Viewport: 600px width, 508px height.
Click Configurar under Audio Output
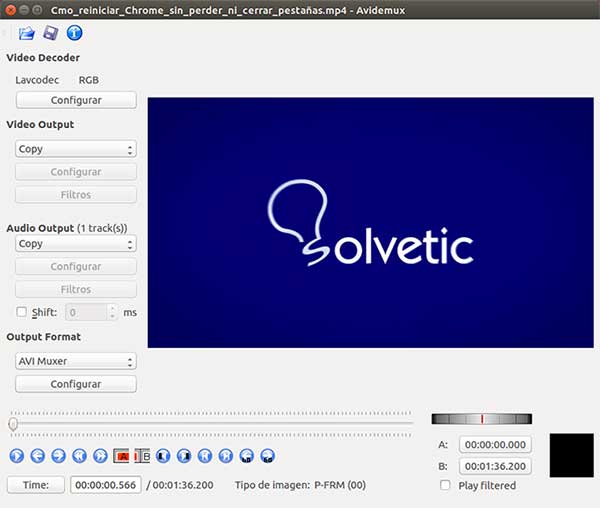76,267
